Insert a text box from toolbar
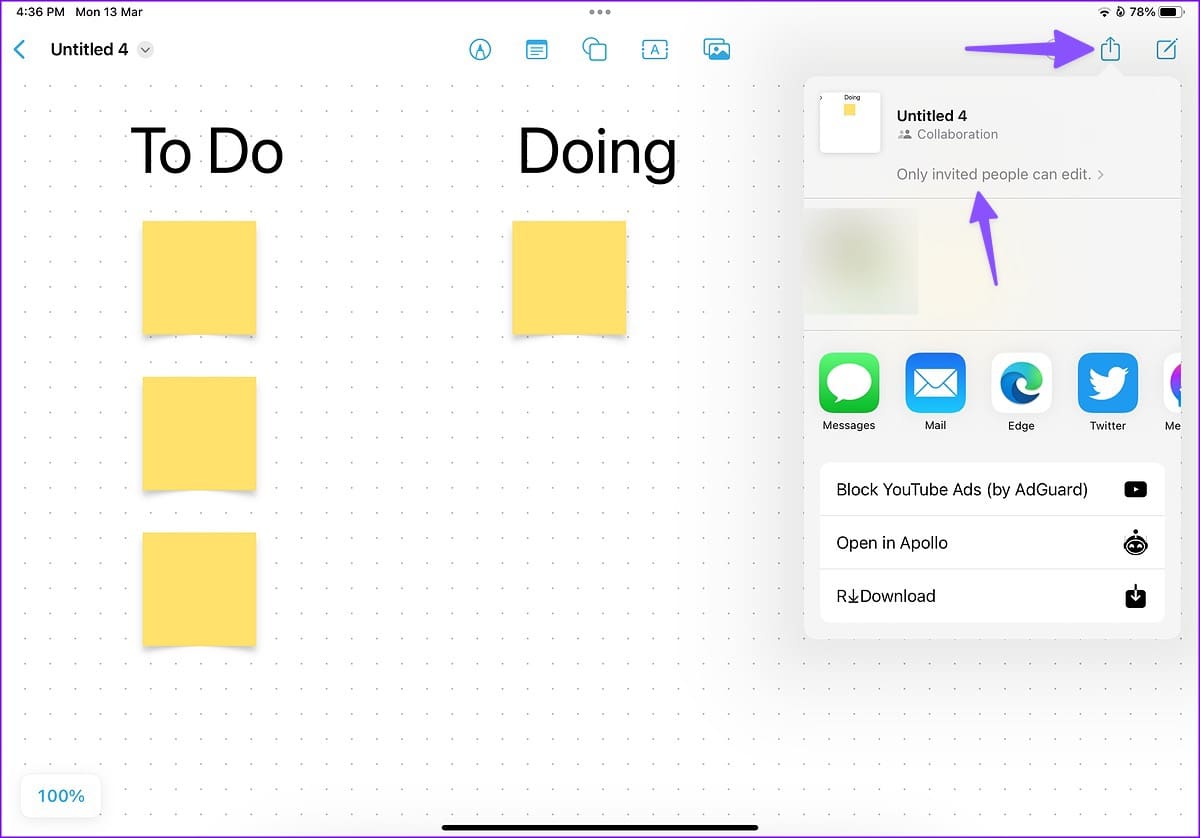Viewport: 1200px width, 838px height. 655,49
